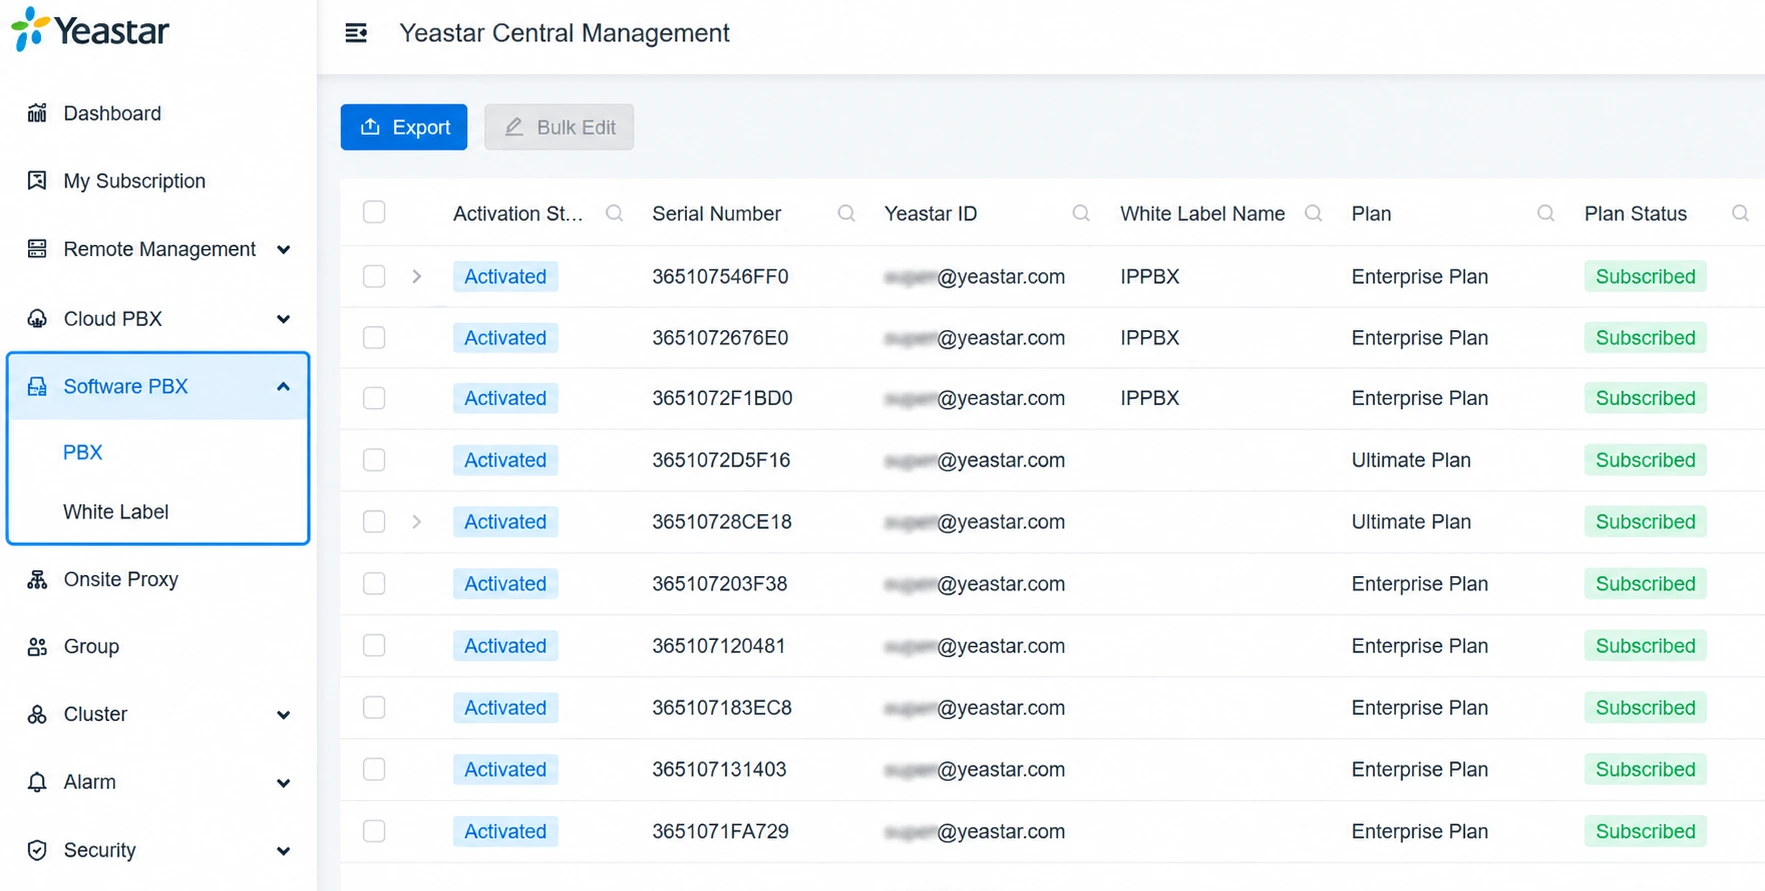
Task: Click the Bulk Edit button
Action: point(559,127)
